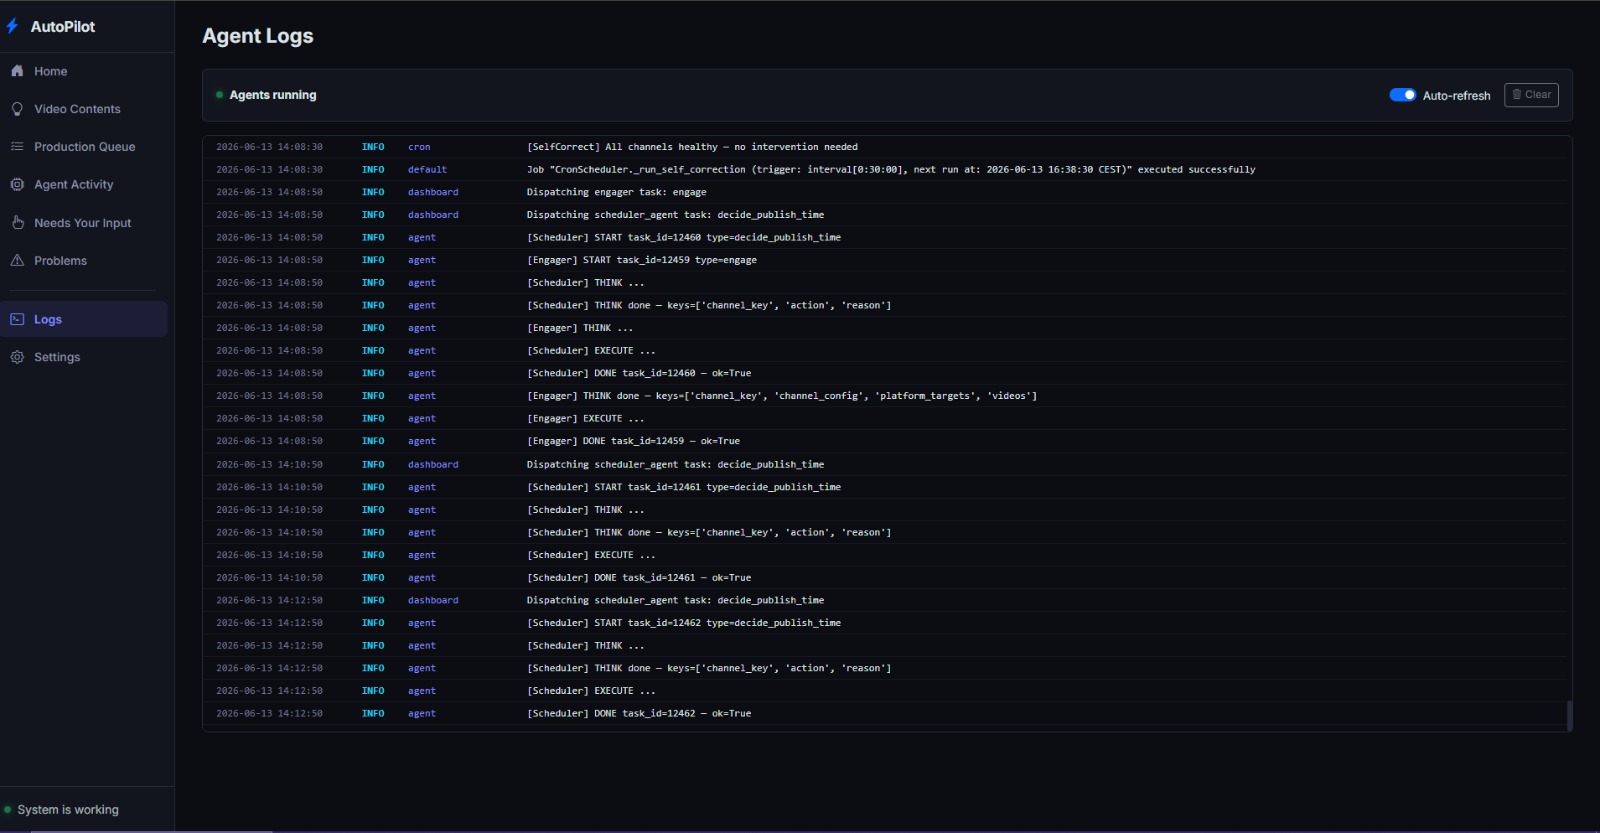Click the Agent Logs page heading
Viewport: 1600px width, 833px height.
(258, 36)
